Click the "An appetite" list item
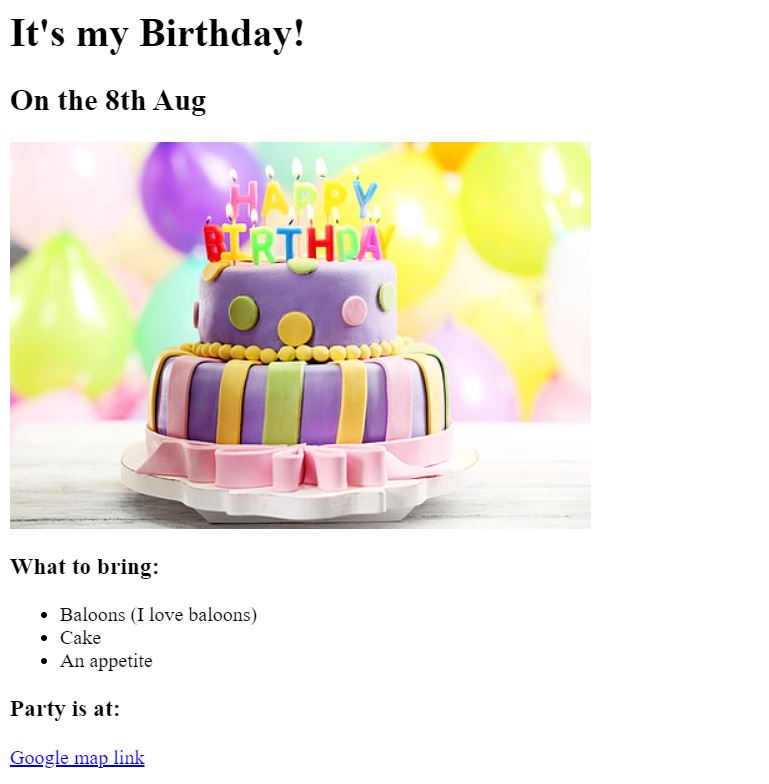769x784 pixels. pos(106,661)
